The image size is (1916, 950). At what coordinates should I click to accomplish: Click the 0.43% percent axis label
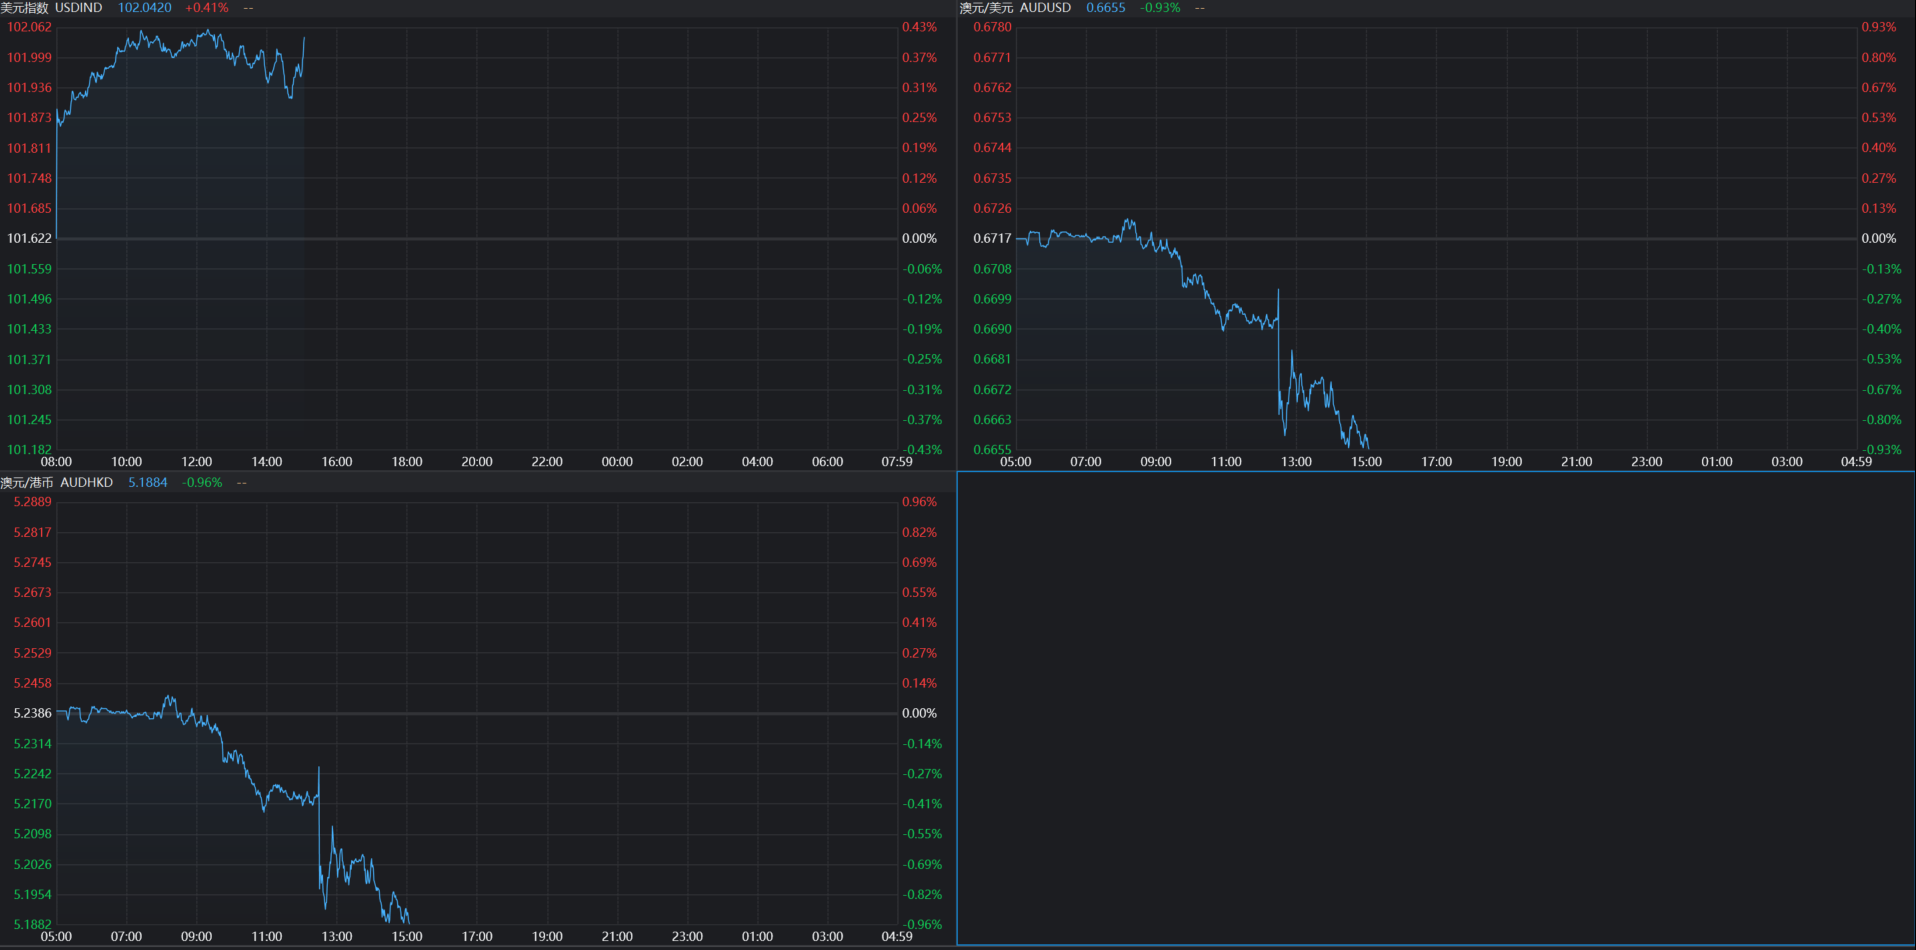click(x=920, y=27)
